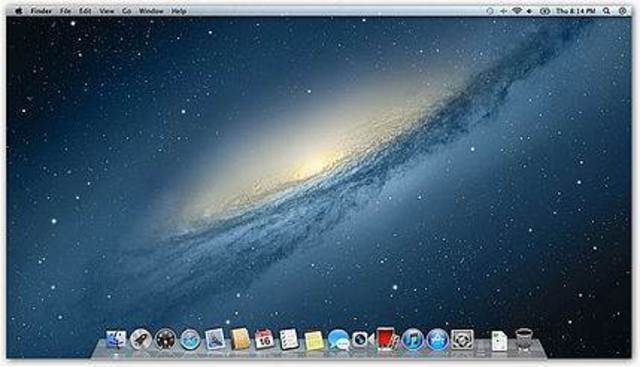The image size is (640, 367).
Task: Open the File menu
Action: point(65,11)
